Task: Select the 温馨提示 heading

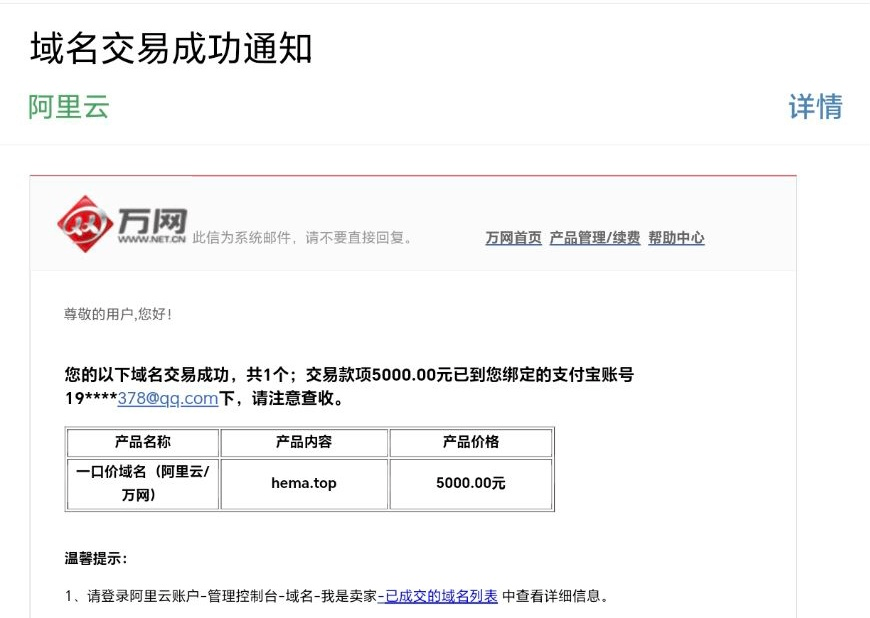Action: click(x=95, y=558)
